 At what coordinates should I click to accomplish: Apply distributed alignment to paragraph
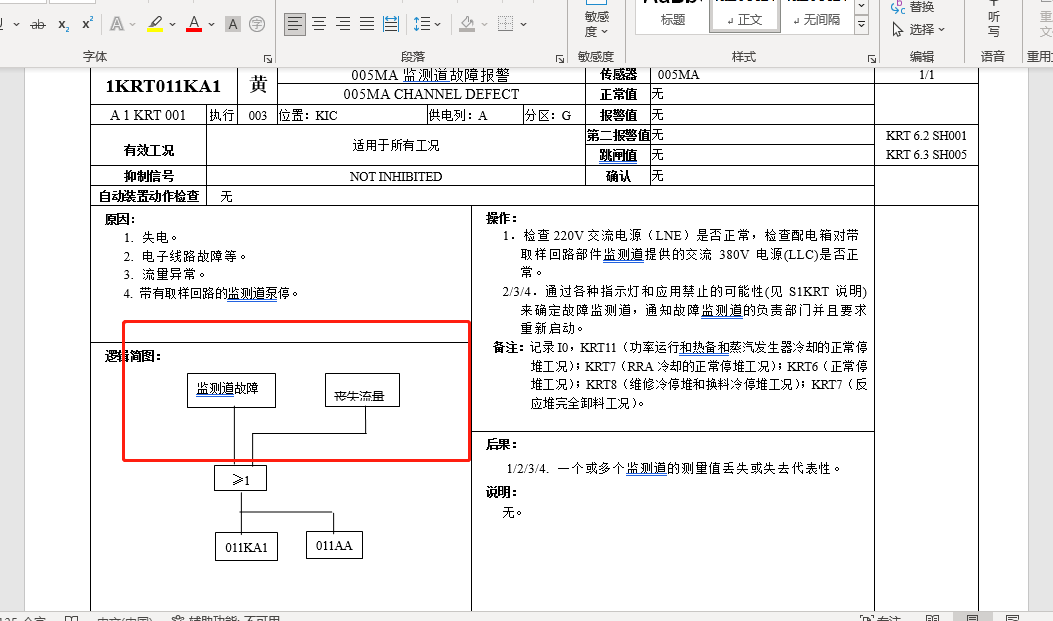pos(391,23)
